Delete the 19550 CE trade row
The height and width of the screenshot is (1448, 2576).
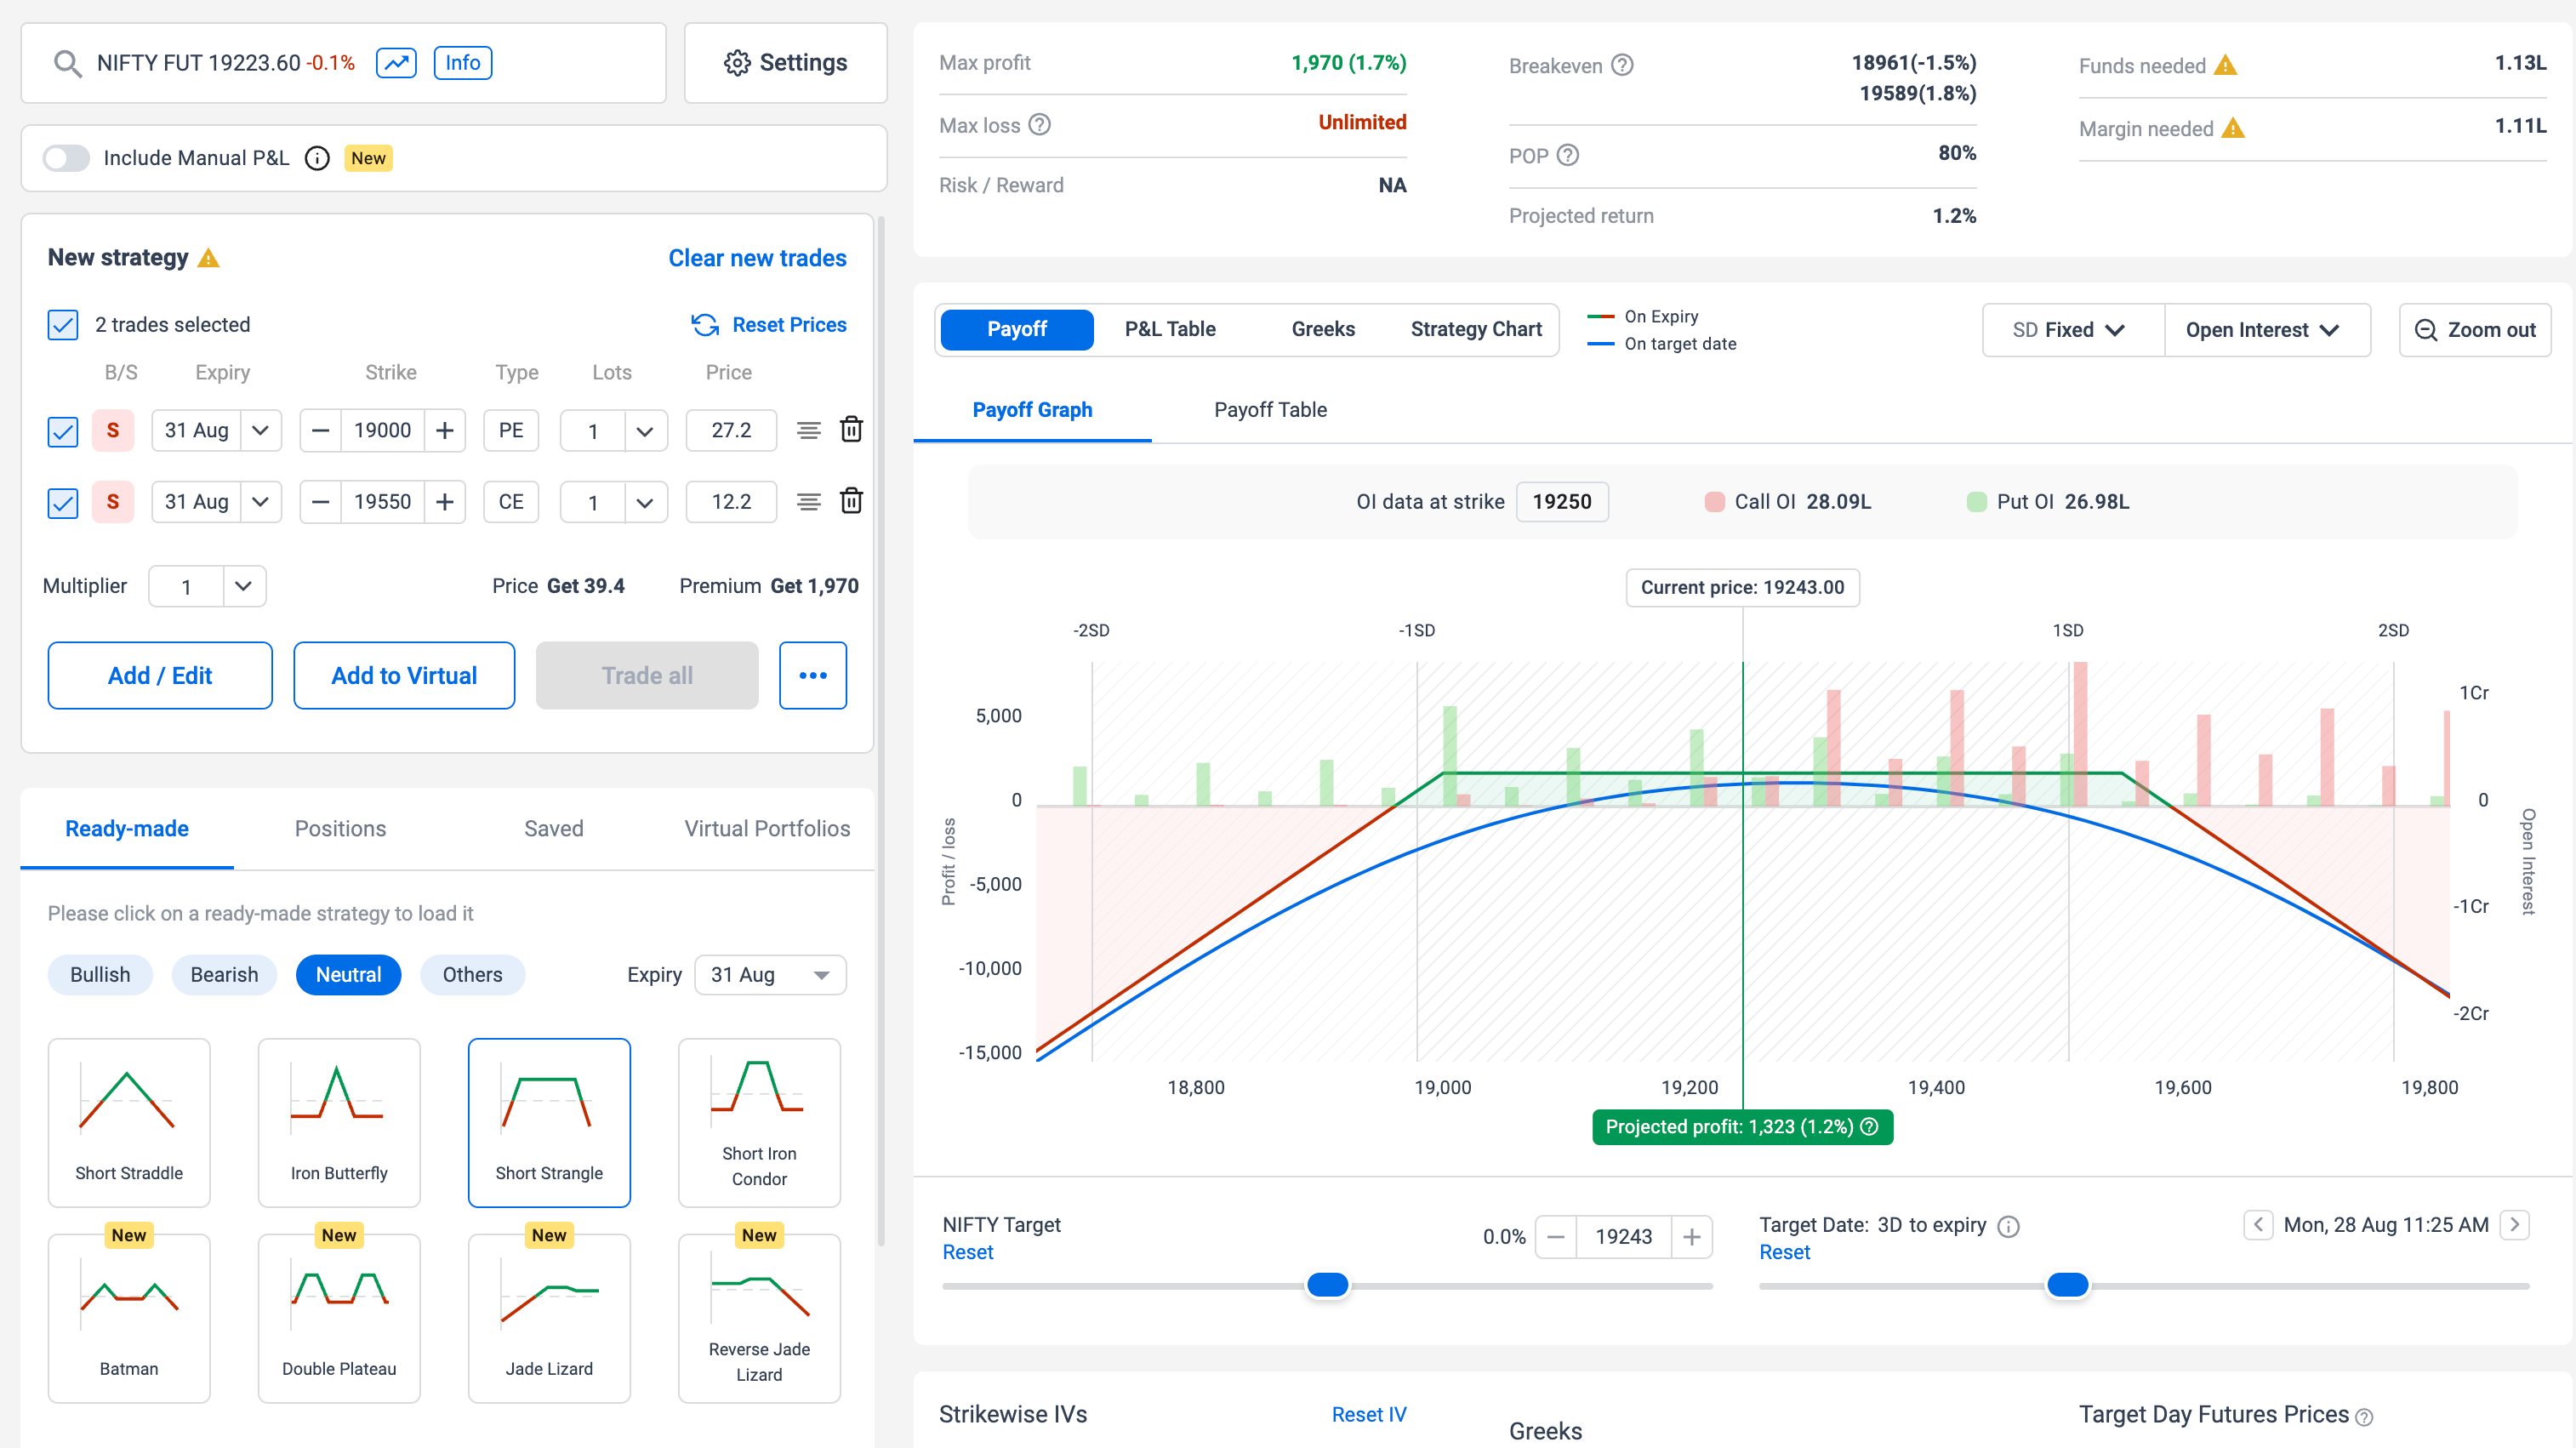[851, 501]
